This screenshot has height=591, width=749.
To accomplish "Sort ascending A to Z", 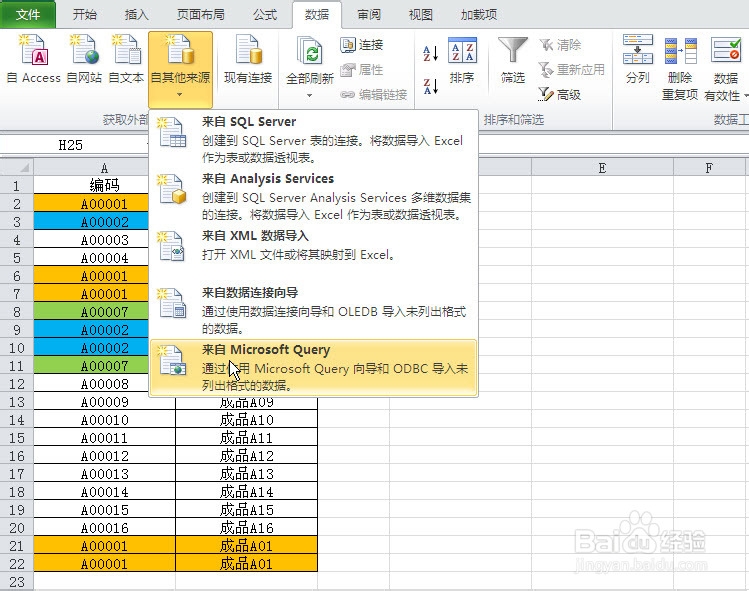I will pos(430,53).
